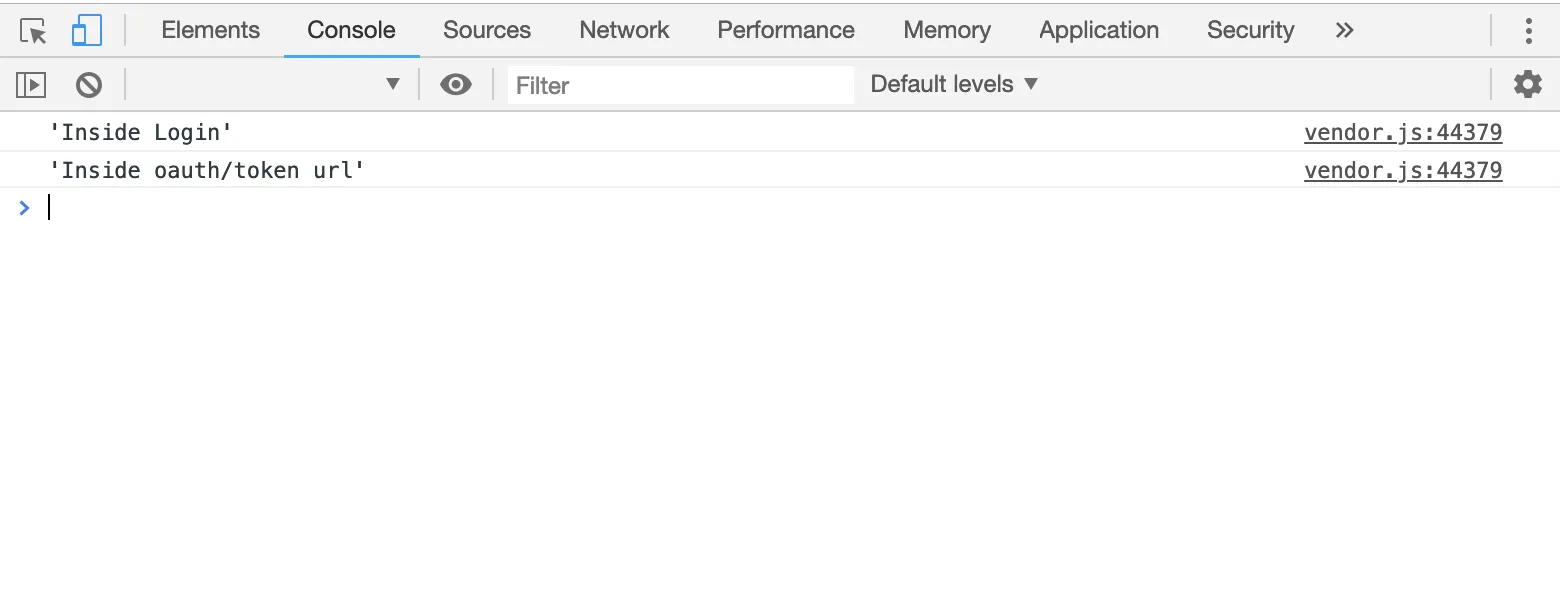Show more tabs with the chevrons

coord(1345,31)
